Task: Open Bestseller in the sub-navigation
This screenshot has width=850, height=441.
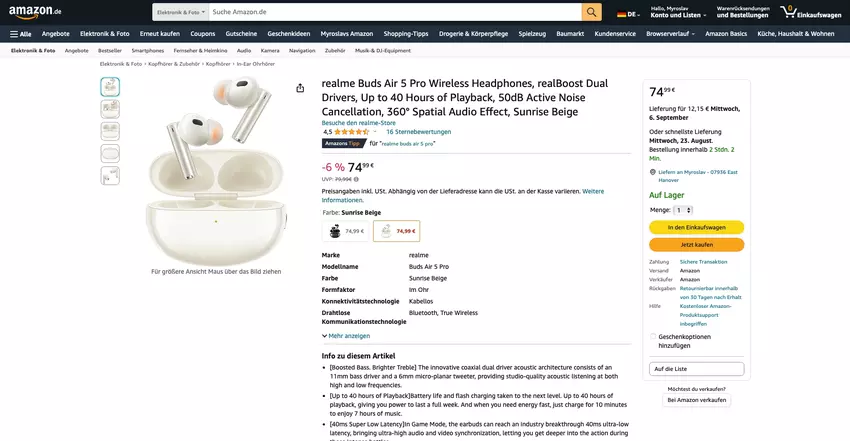Action: click(x=110, y=50)
